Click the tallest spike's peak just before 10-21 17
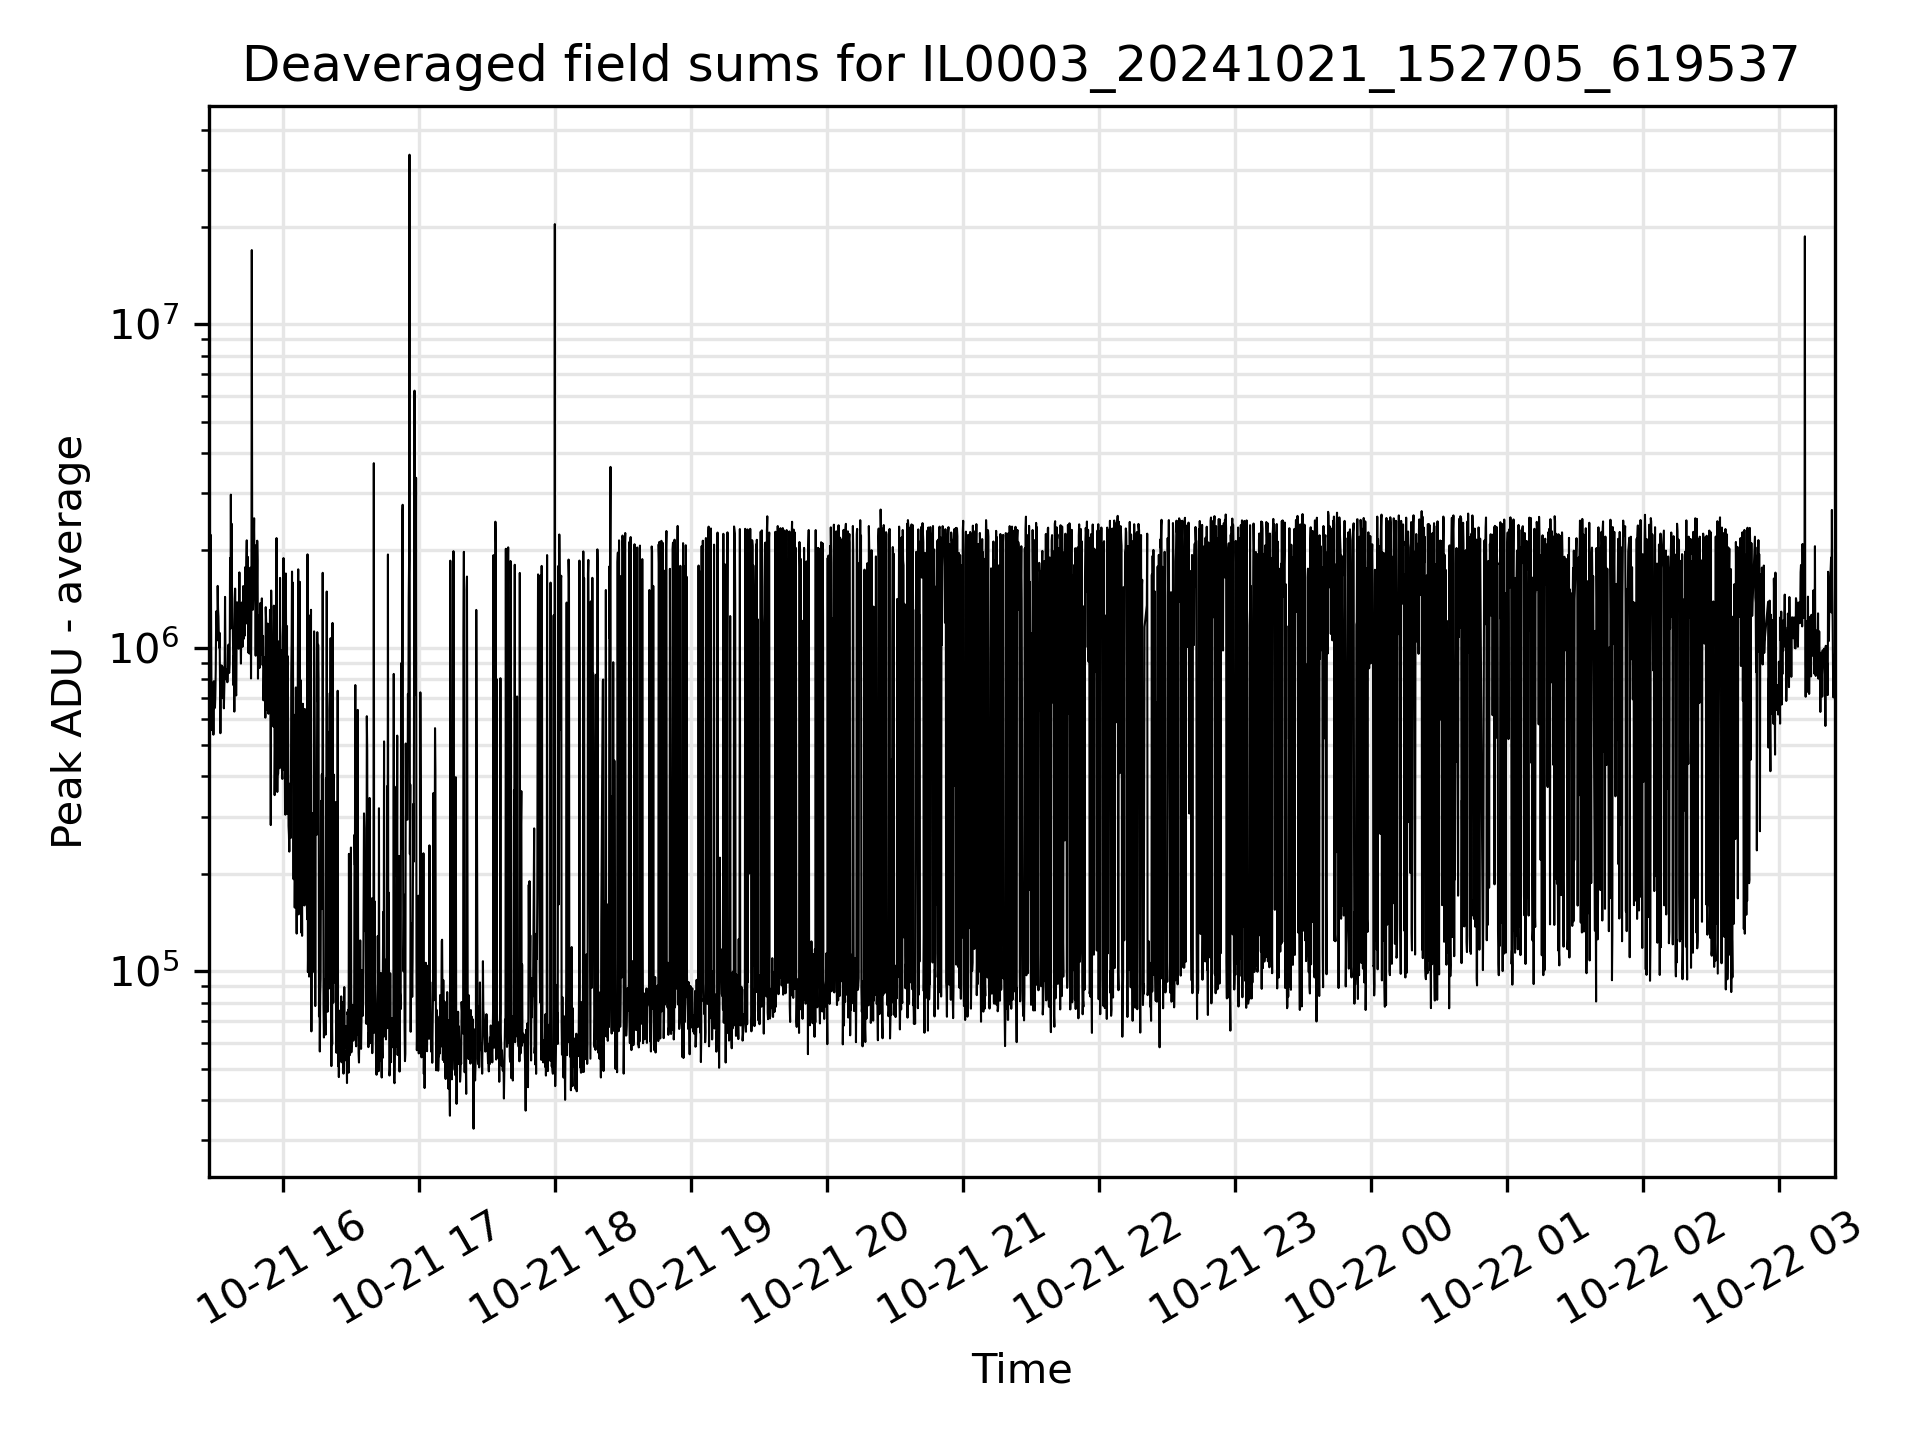Viewport: 1920px width, 1440px height. (x=409, y=156)
